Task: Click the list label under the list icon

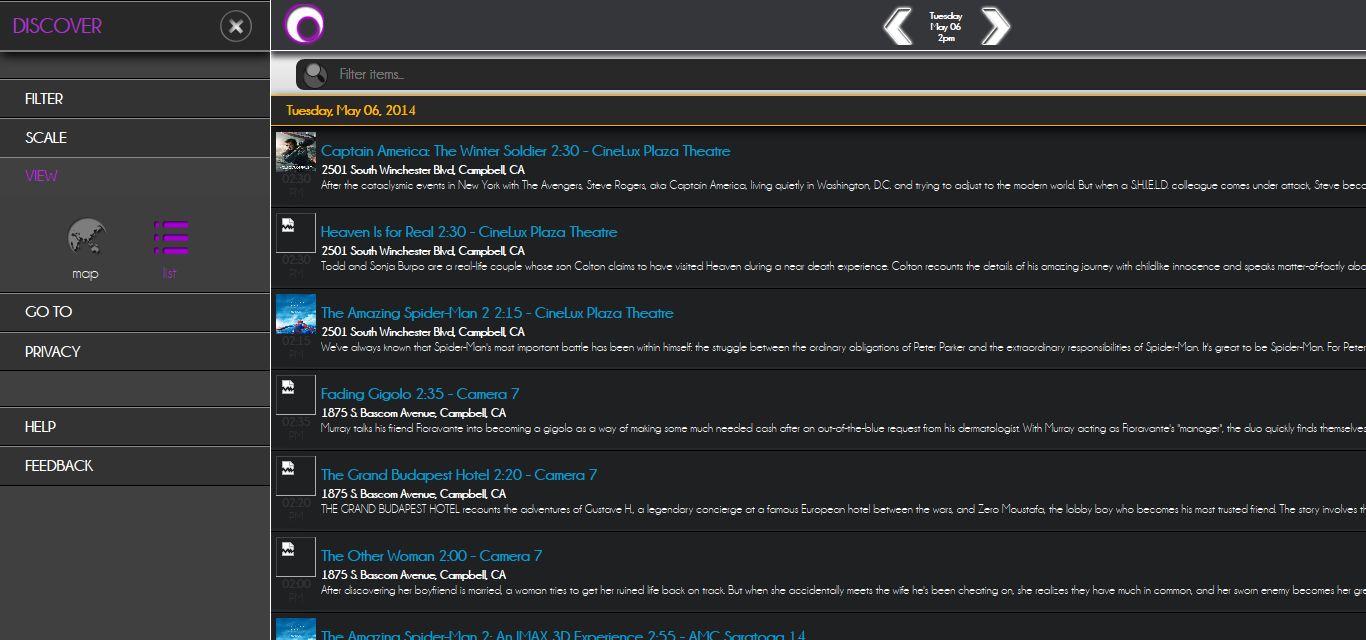Action: pos(169,273)
